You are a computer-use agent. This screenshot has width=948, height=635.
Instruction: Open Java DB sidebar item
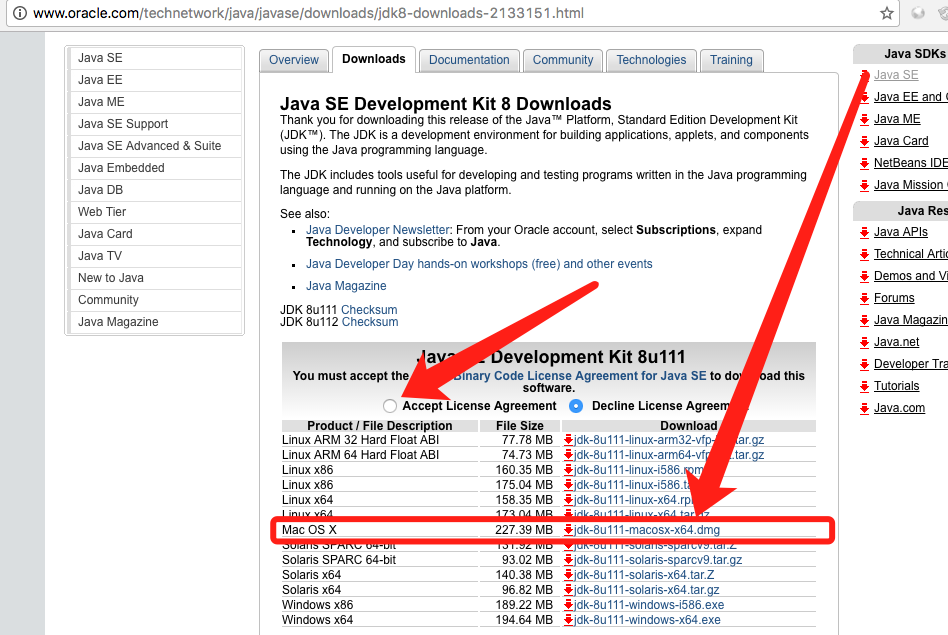(x=155, y=190)
